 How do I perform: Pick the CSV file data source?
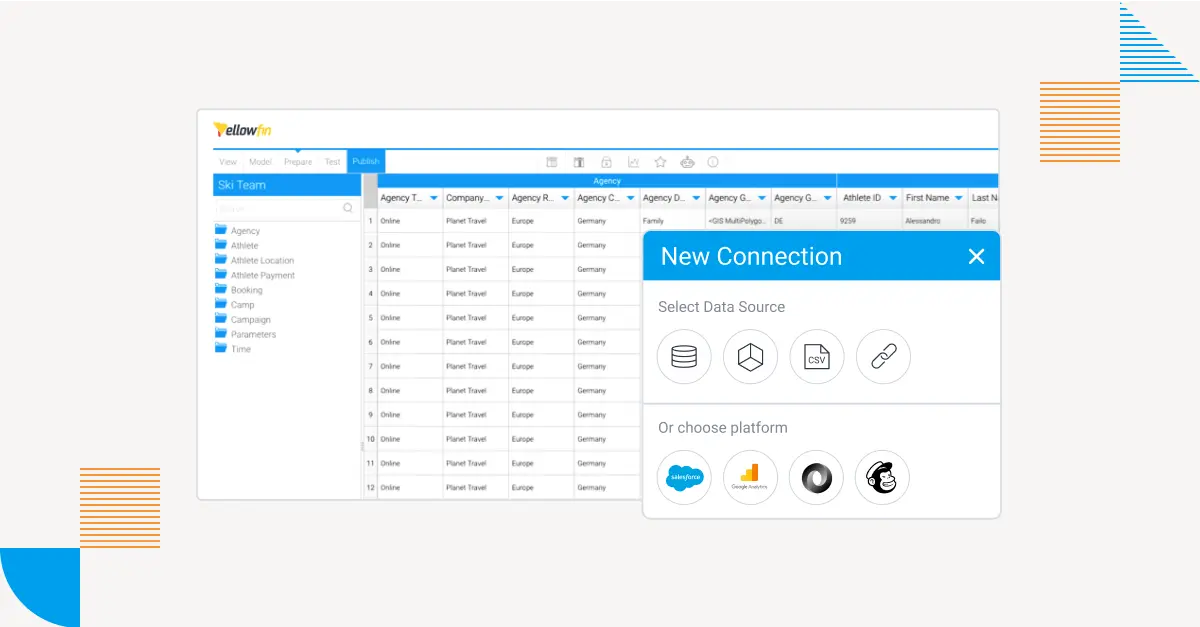point(817,357)
